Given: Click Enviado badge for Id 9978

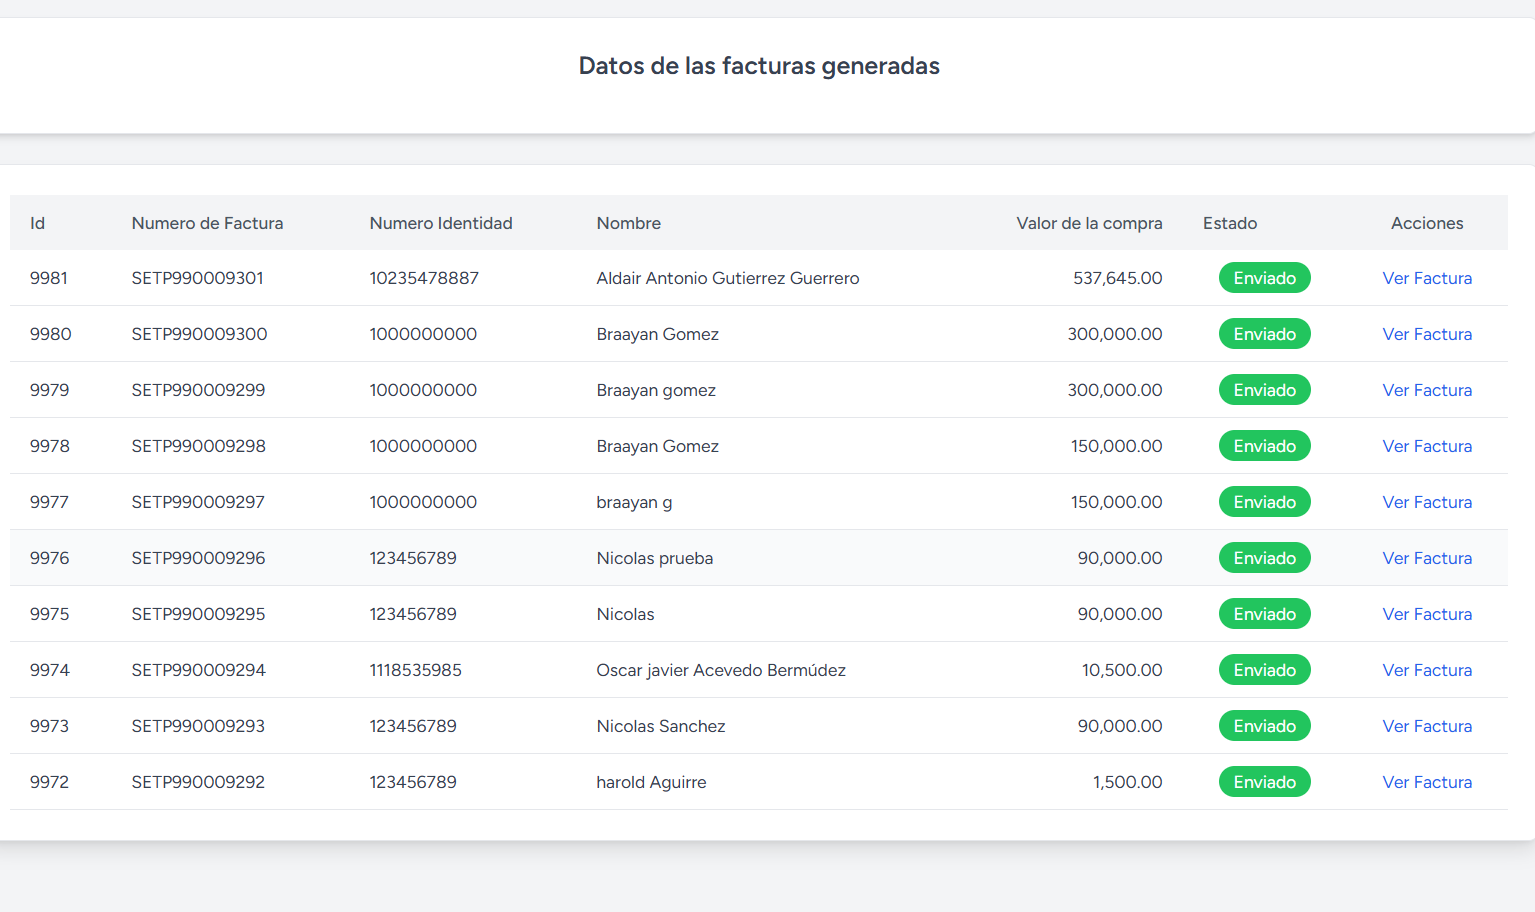Looking at the screenshot, I should point(1264,446).
